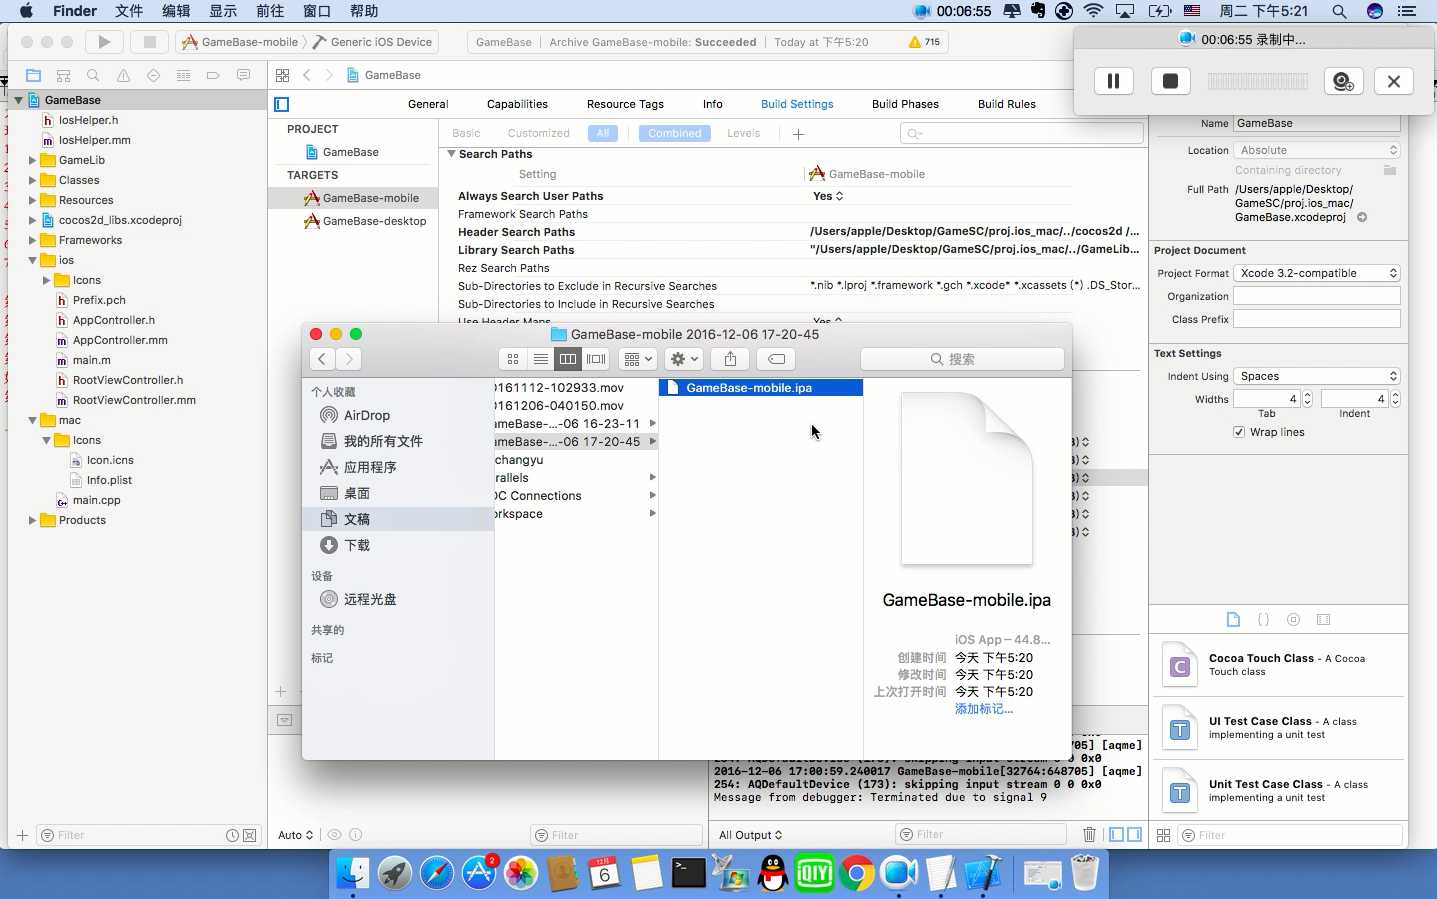Screen dimensions: 1437x899
Task: Click the recorder camera icon
Action: click(1343, 81)
